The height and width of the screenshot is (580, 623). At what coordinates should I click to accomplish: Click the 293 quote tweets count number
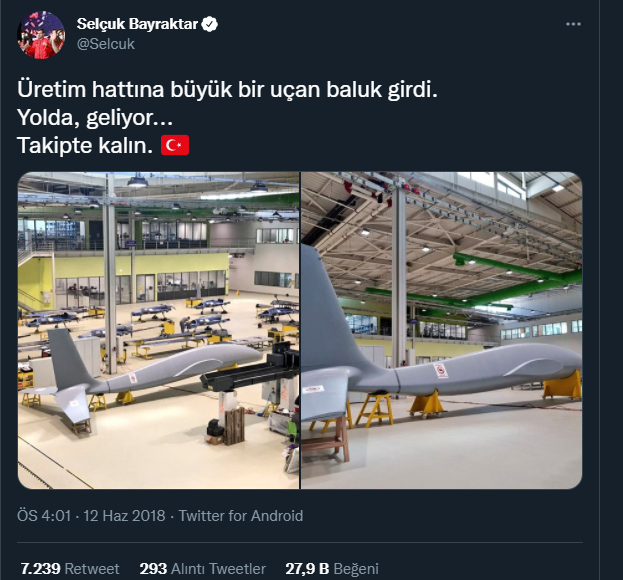pyautogui.click(x=153, y=568)
